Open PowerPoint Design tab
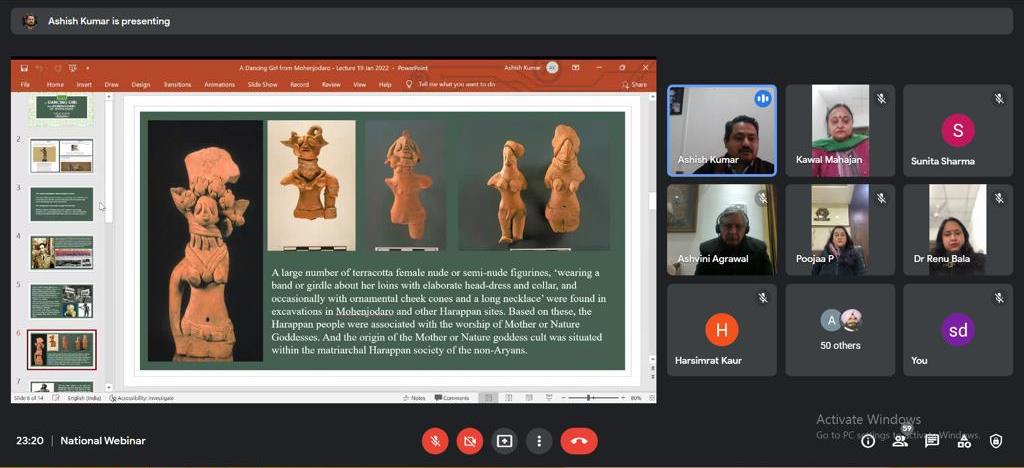1024x468 pixels. coord(140,84)
